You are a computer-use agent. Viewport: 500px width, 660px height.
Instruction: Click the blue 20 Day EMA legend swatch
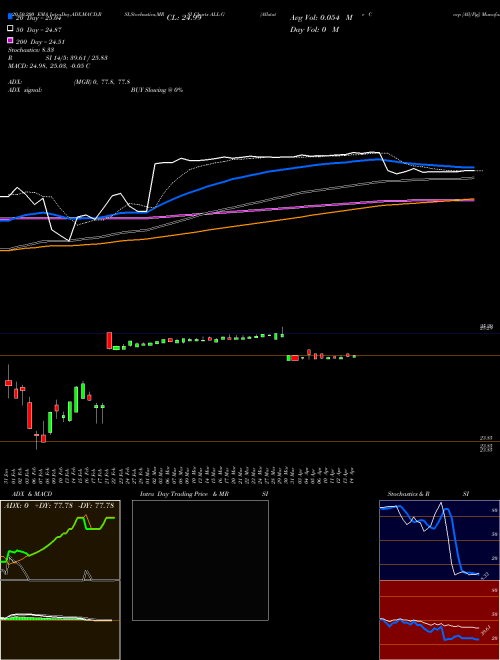[x=11, y=17]
